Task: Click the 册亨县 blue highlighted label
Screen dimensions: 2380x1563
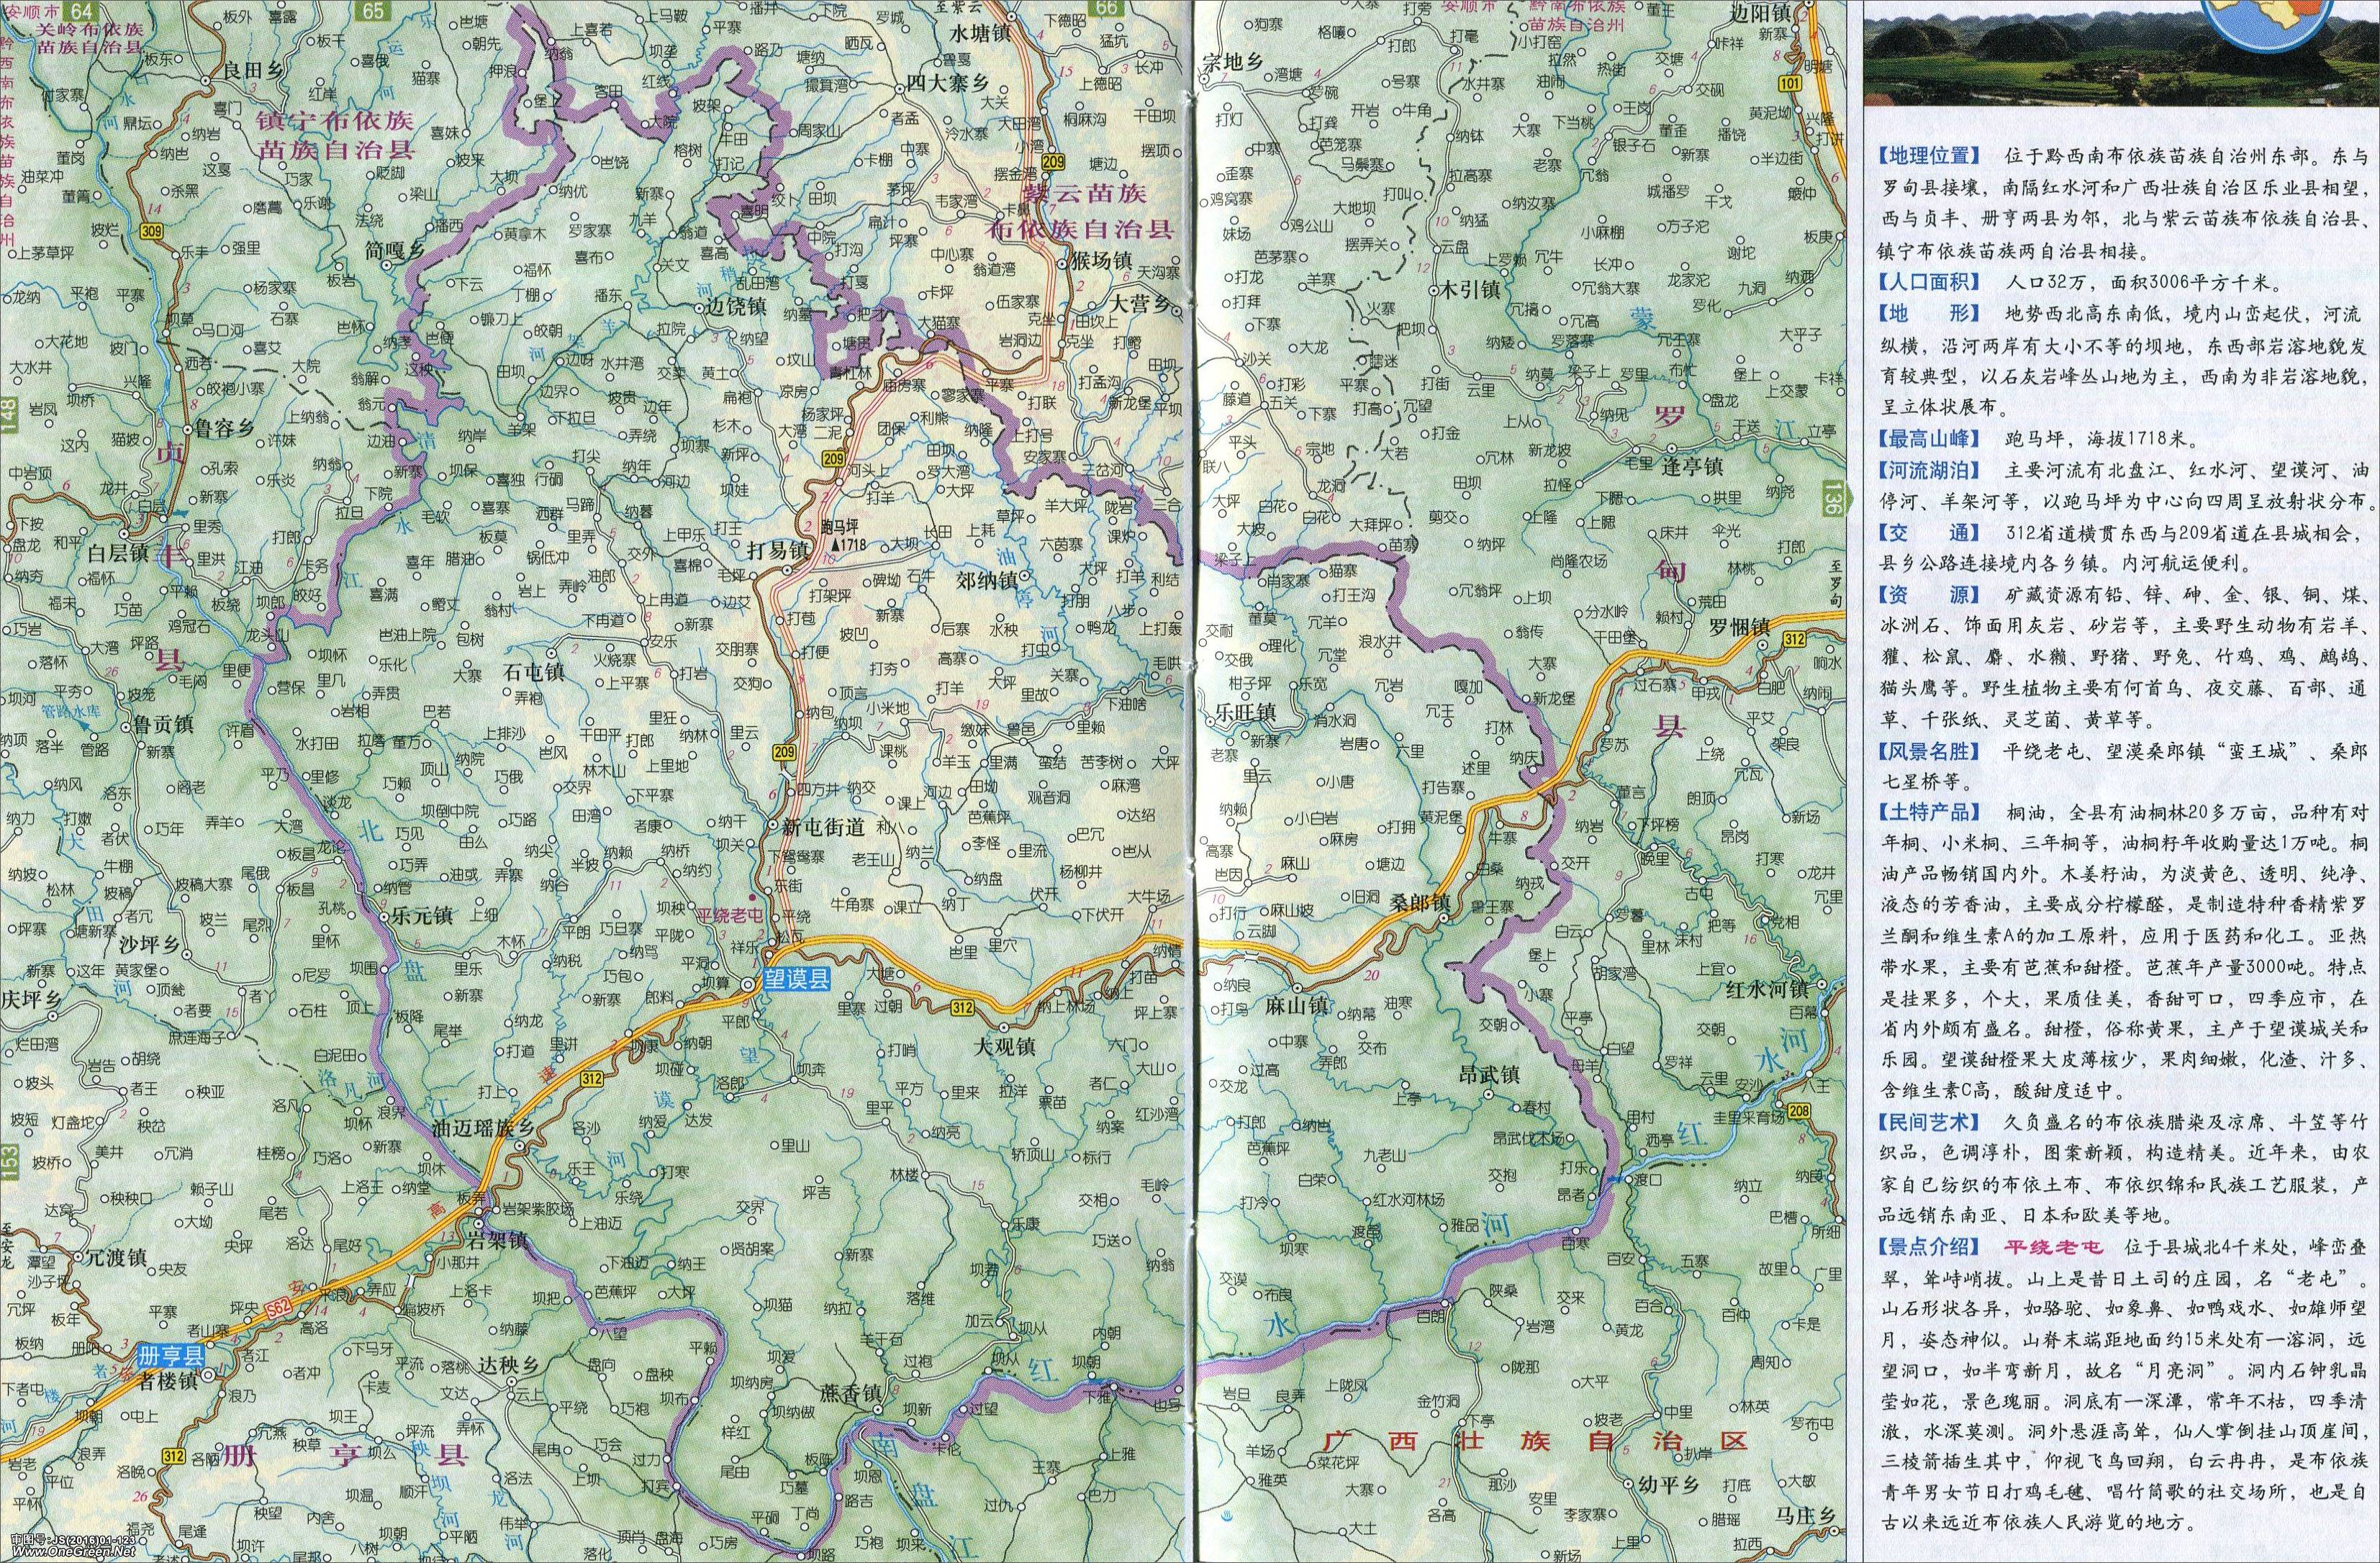Action: (x=170, y=1357)
